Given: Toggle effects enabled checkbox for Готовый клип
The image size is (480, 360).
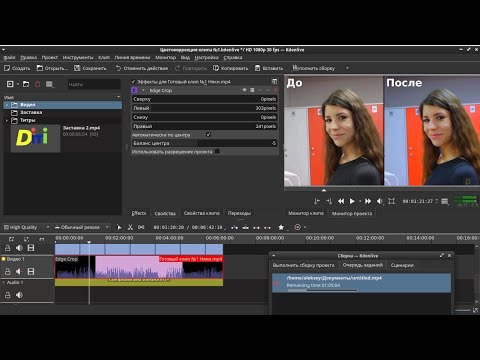Looking at the screenshot, I should (x=133, y=81).
